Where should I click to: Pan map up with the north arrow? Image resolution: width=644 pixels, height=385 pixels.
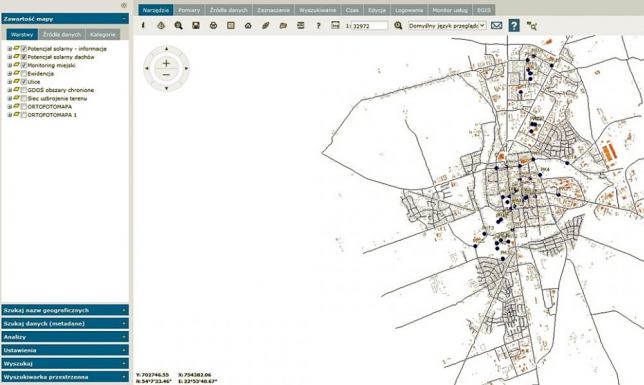(166, 48)
